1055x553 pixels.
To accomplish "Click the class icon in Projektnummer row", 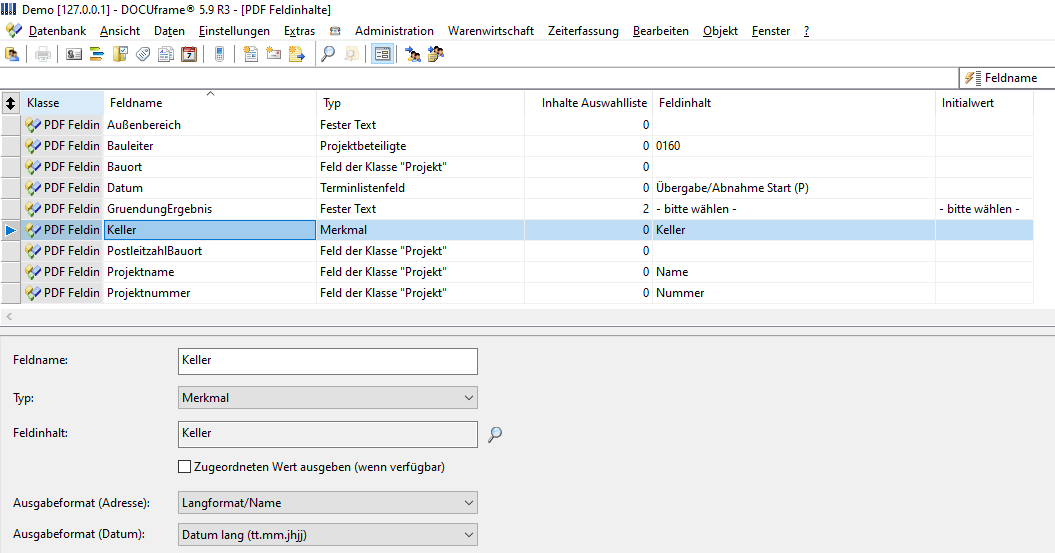I will click(x=32, y=293).
